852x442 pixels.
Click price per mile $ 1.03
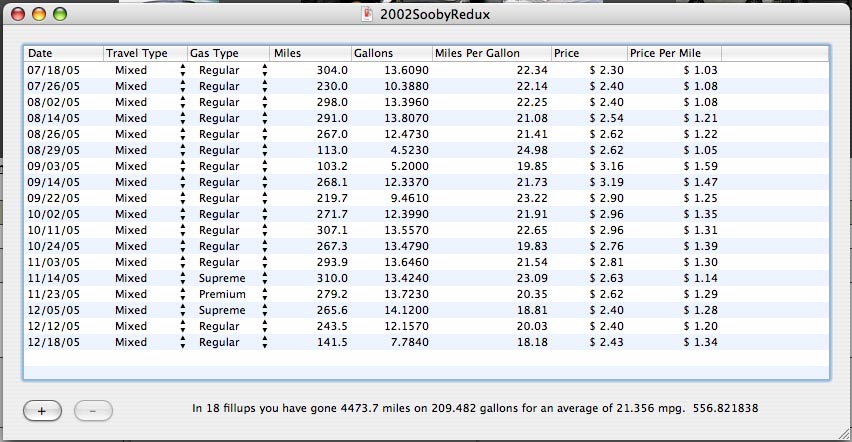[700, 70]
